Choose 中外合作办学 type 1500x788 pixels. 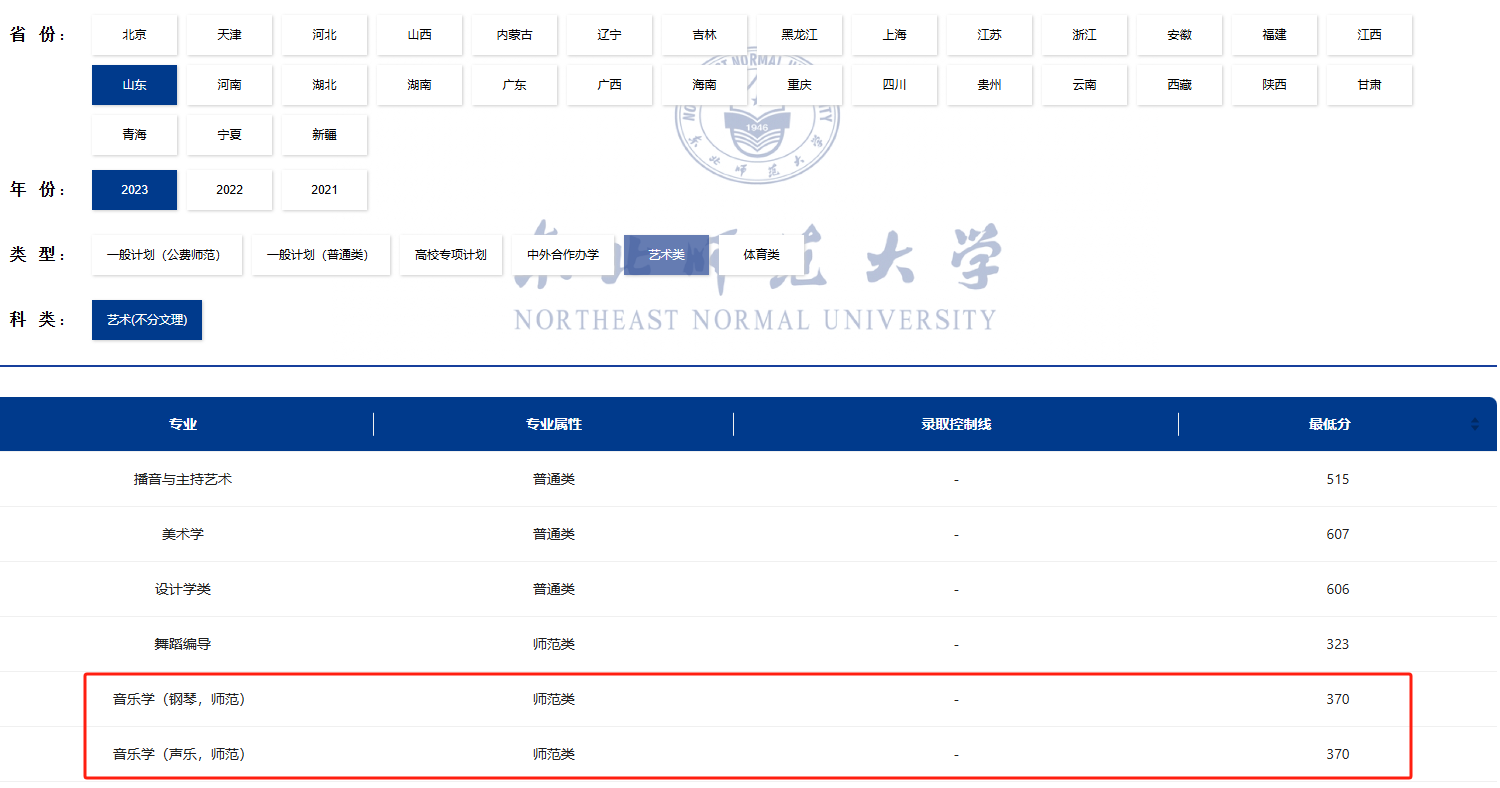(563, 255)
